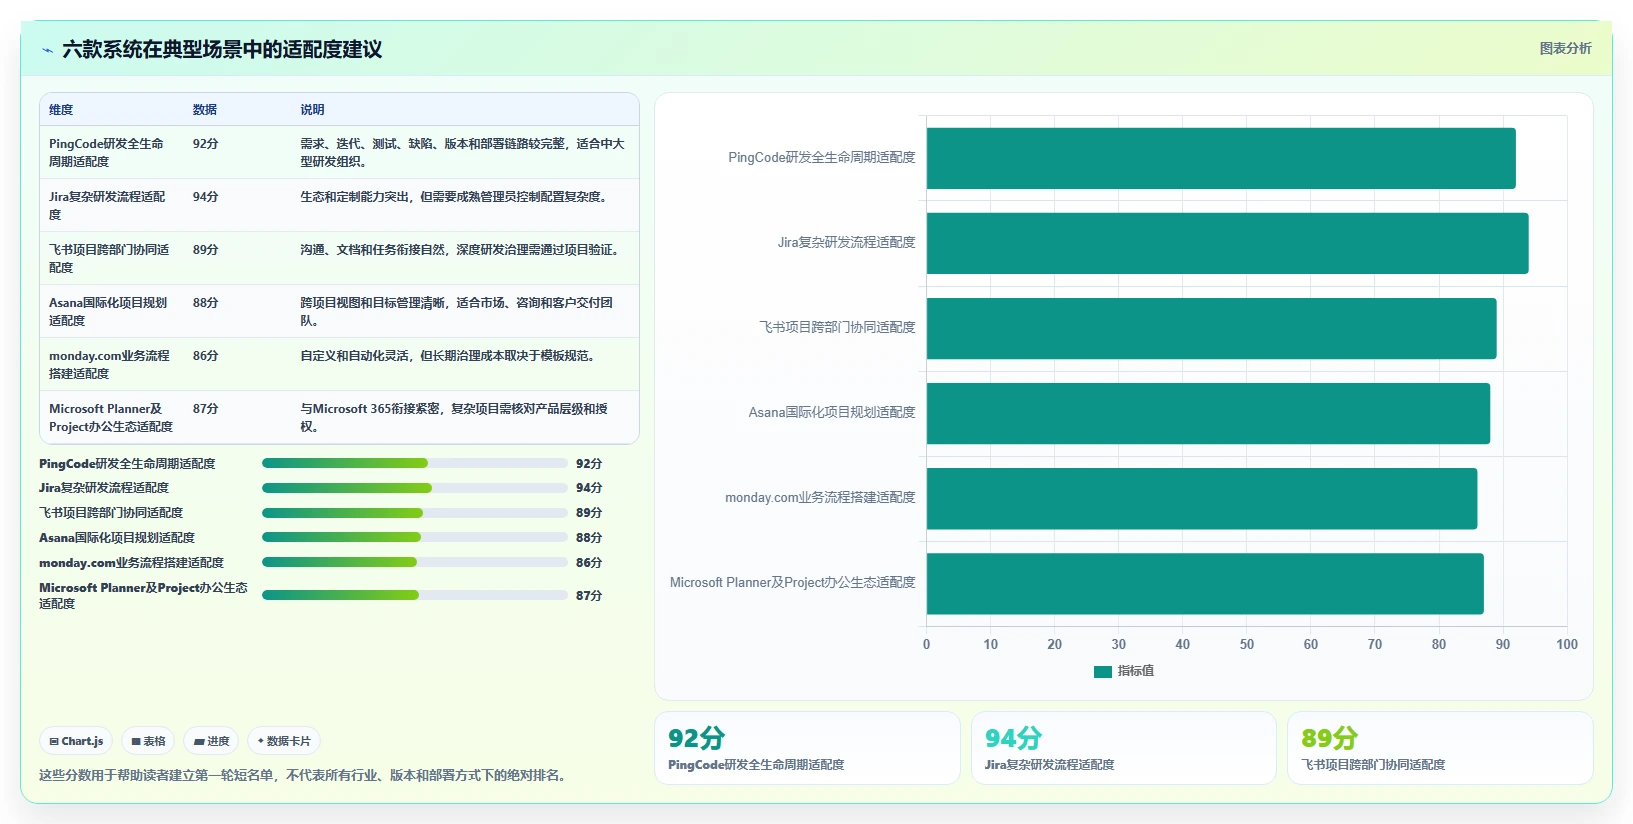Click description starting 跨项目视图和目标管理清晰
This screenshot has height=824, width=1633.
(456, 312)
